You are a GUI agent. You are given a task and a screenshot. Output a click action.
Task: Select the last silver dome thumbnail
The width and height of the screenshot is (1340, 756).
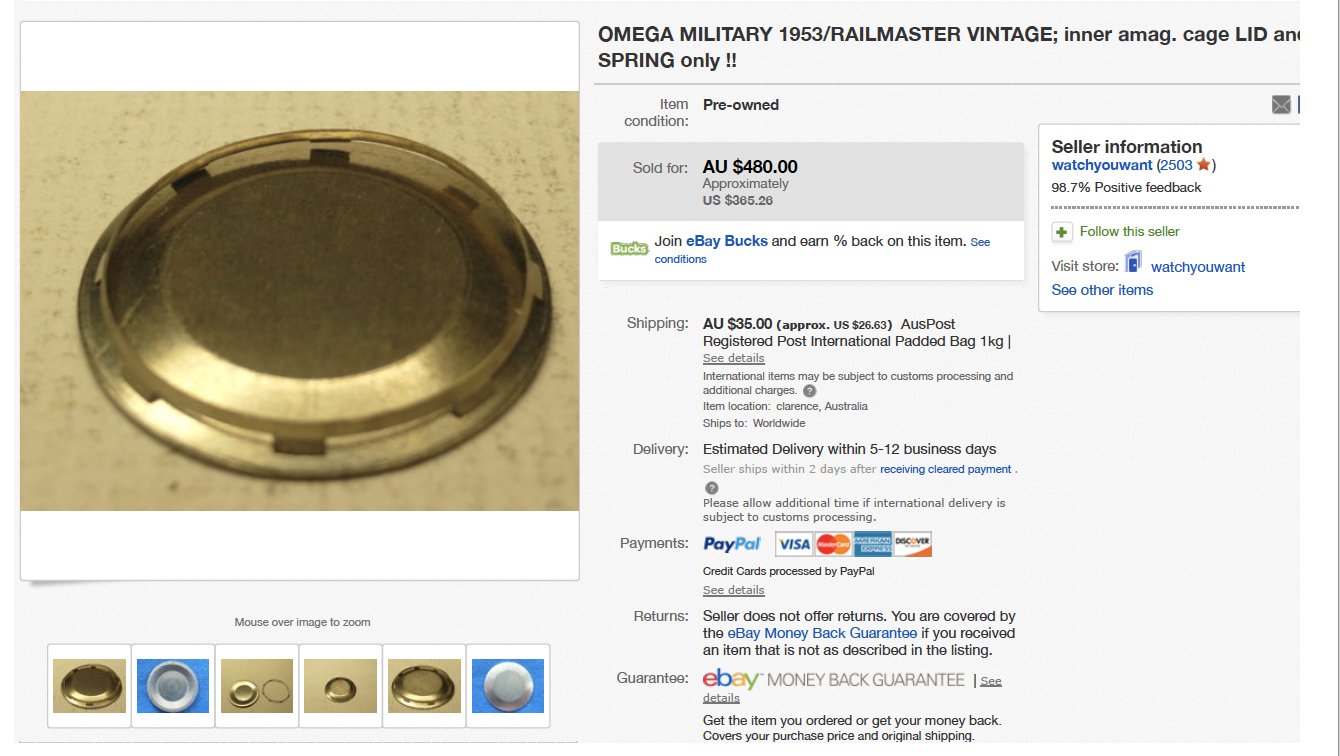tap(508, 685)
